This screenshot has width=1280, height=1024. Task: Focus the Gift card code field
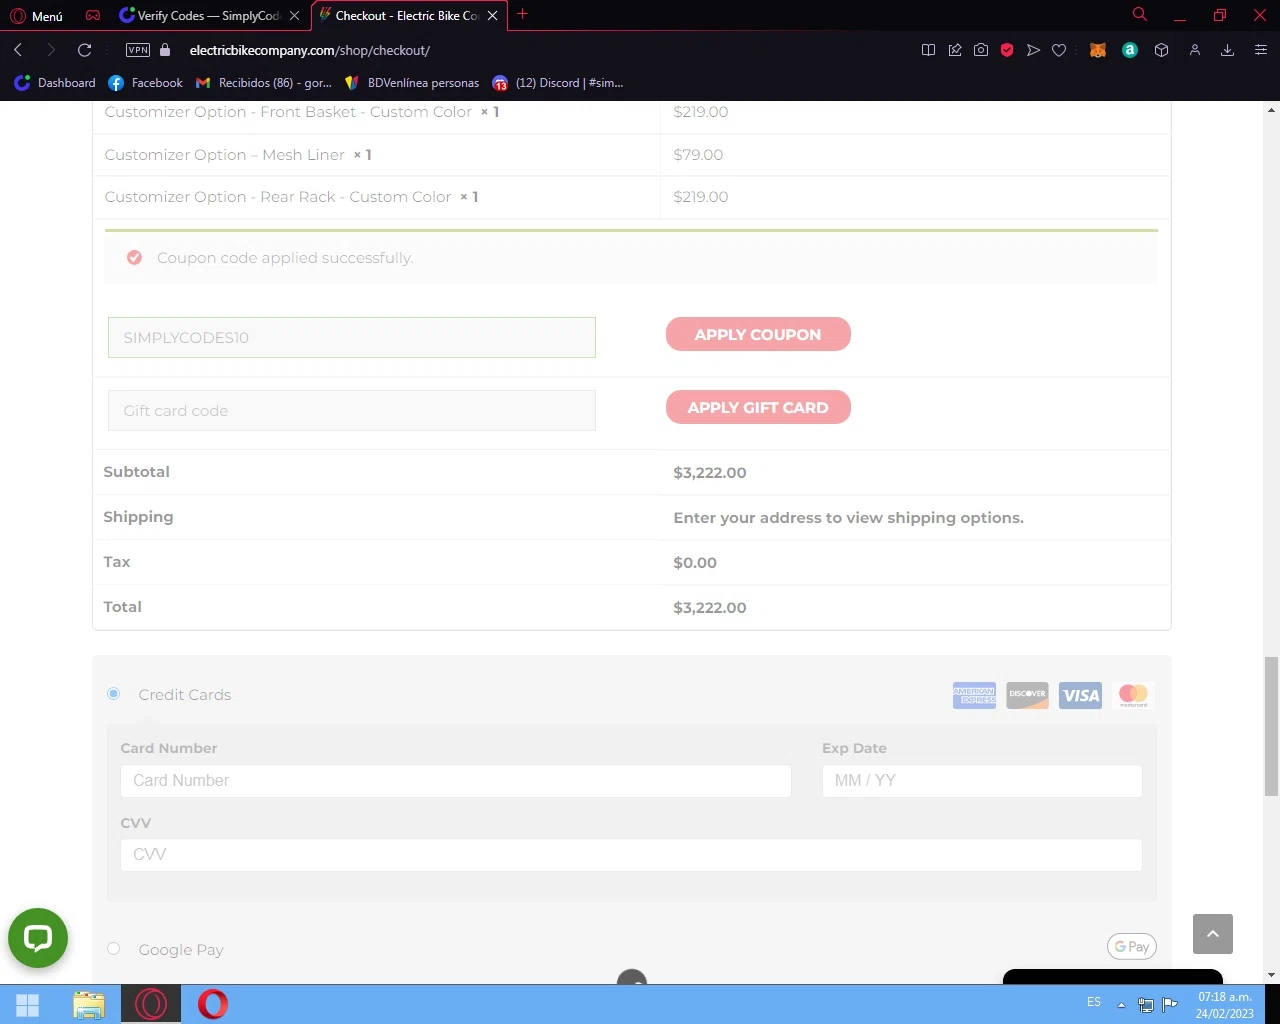(352, 410)
